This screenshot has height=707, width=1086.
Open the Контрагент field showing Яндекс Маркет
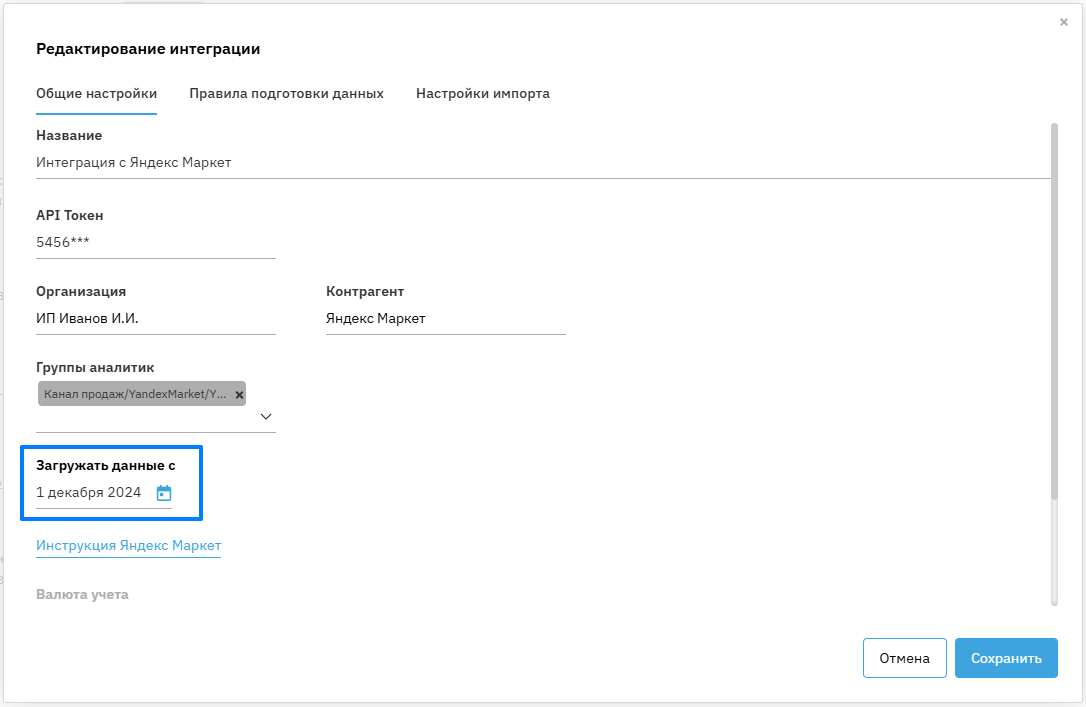(445, 319)
